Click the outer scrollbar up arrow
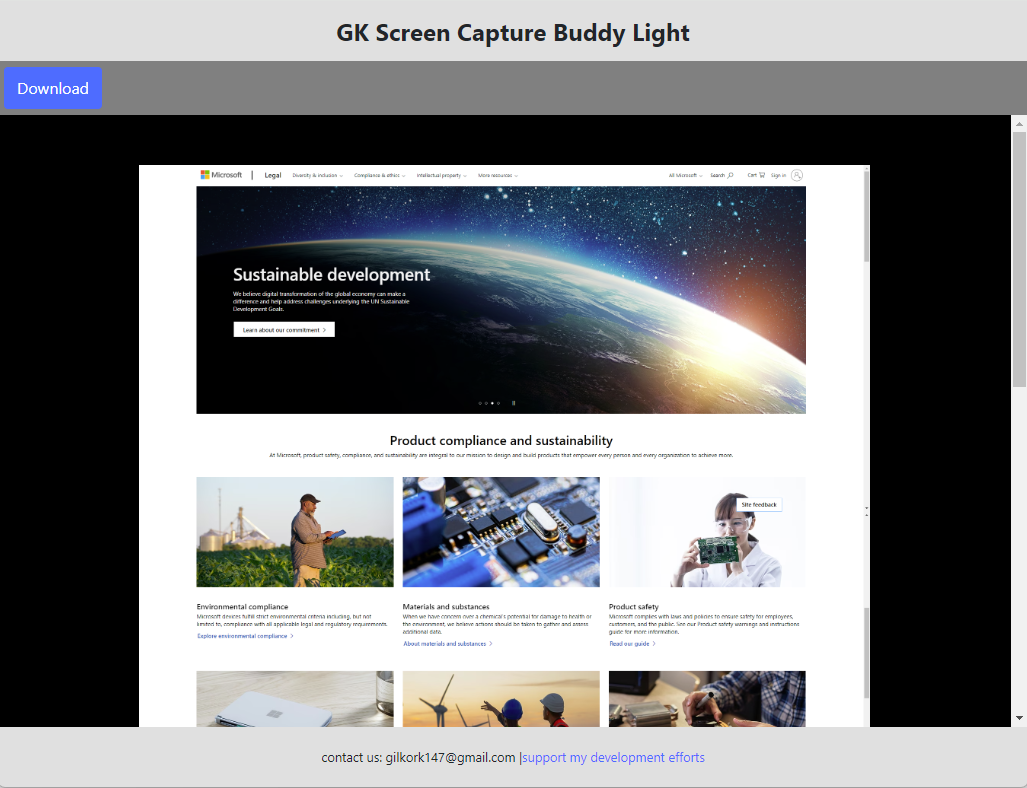 coord(1019,123)
